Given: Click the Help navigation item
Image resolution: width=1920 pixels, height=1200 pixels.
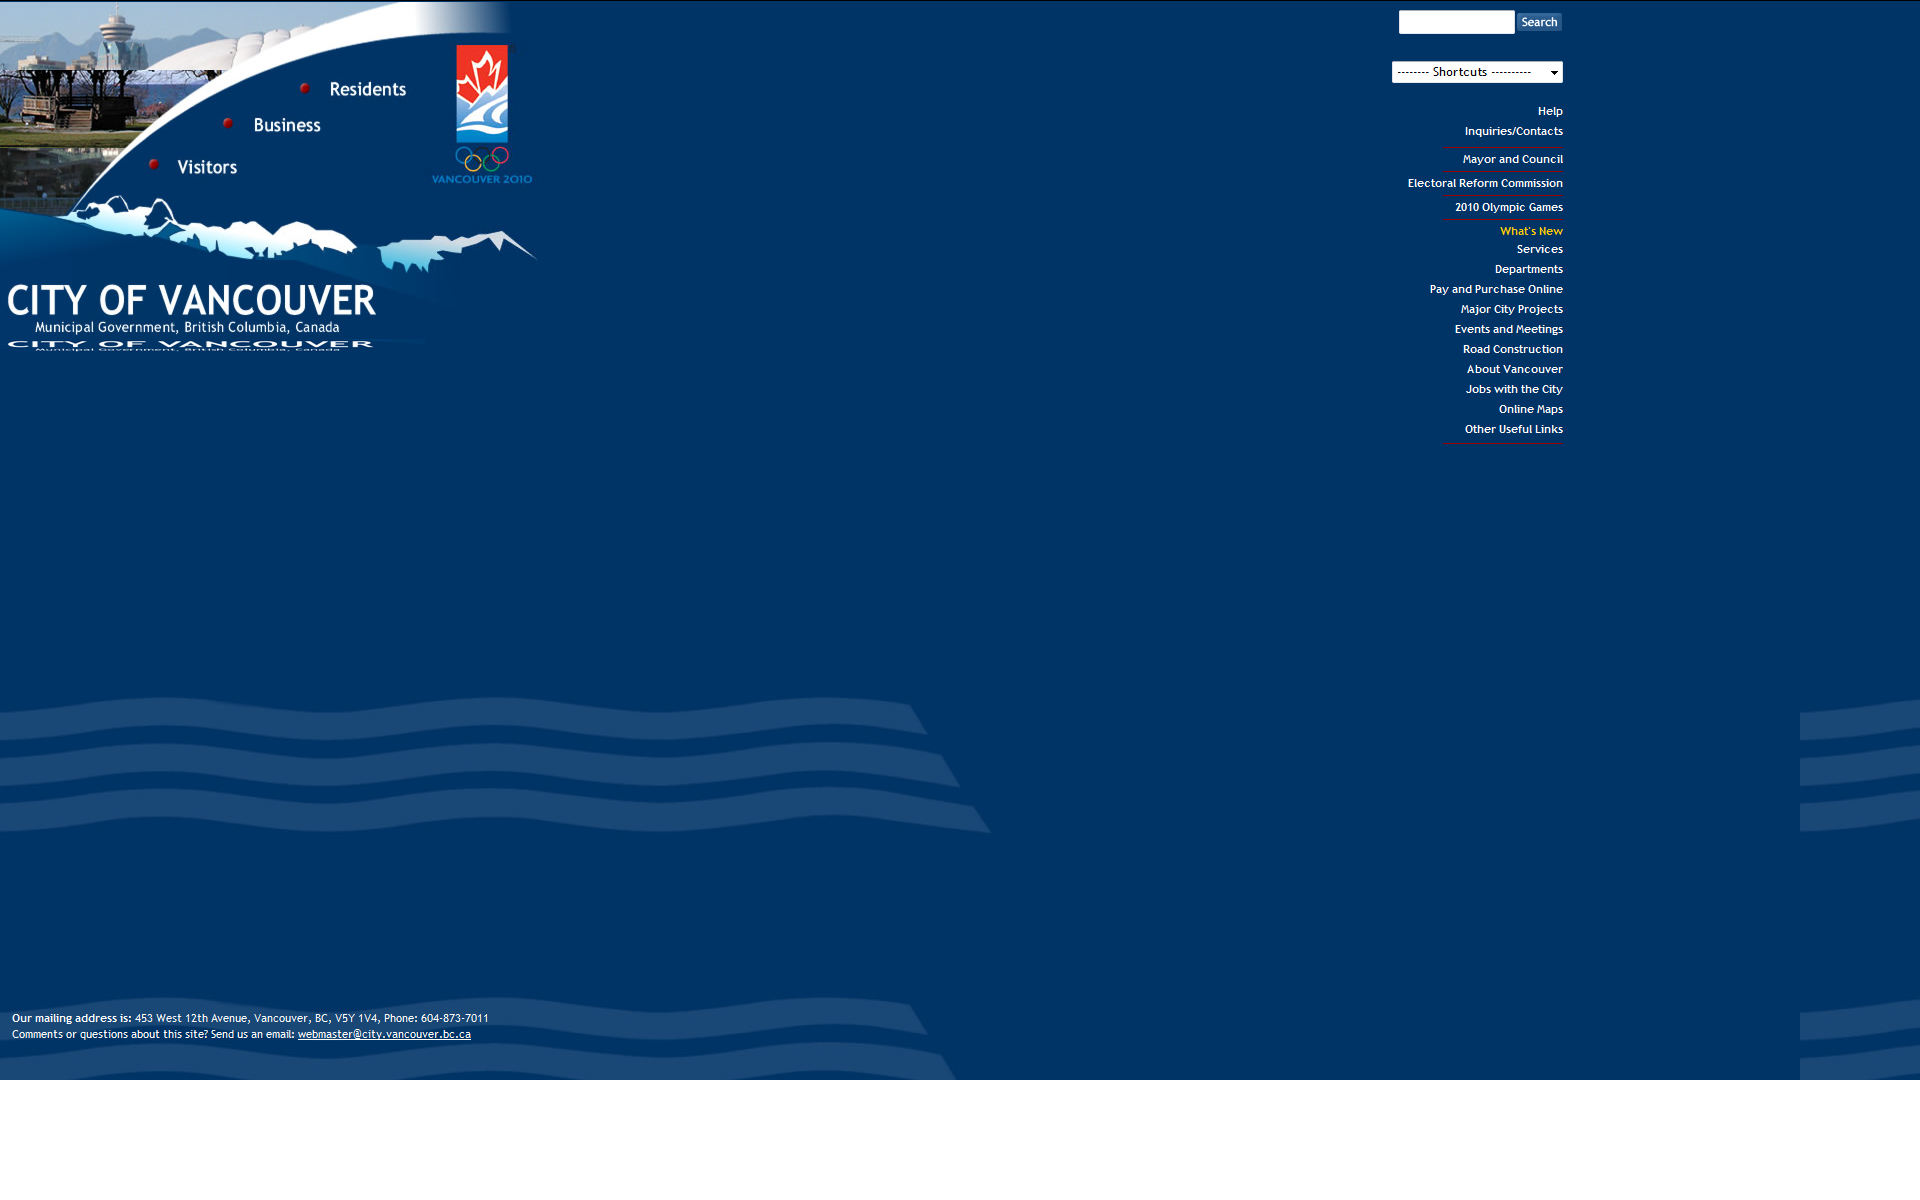Looking at the screenshot, I should (1550, 109).
